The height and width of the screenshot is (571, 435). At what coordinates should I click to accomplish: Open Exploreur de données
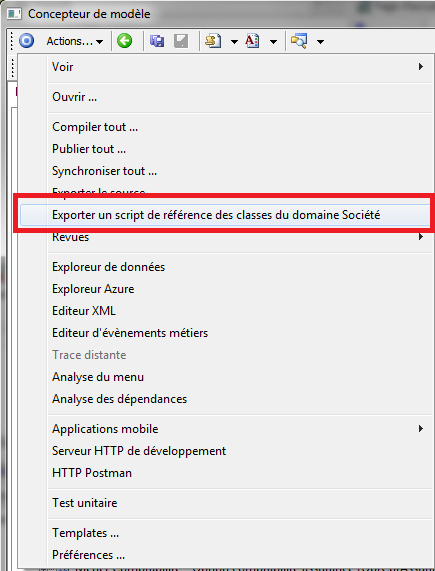[108, 267]
